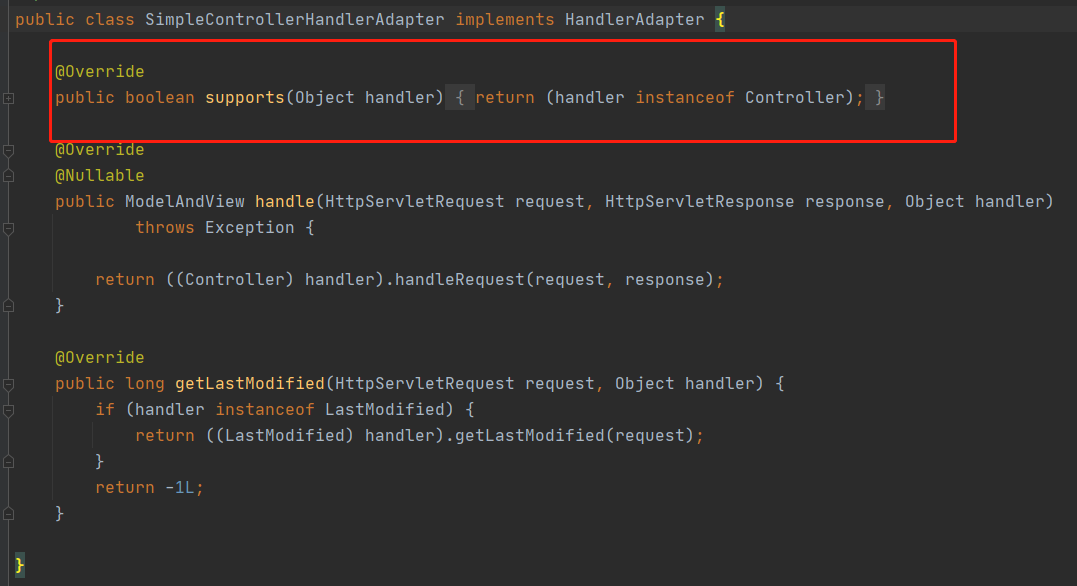1077x586 pixels.
Task: Expand the folded supports method in gutter
Action: [x=8, y=98]
